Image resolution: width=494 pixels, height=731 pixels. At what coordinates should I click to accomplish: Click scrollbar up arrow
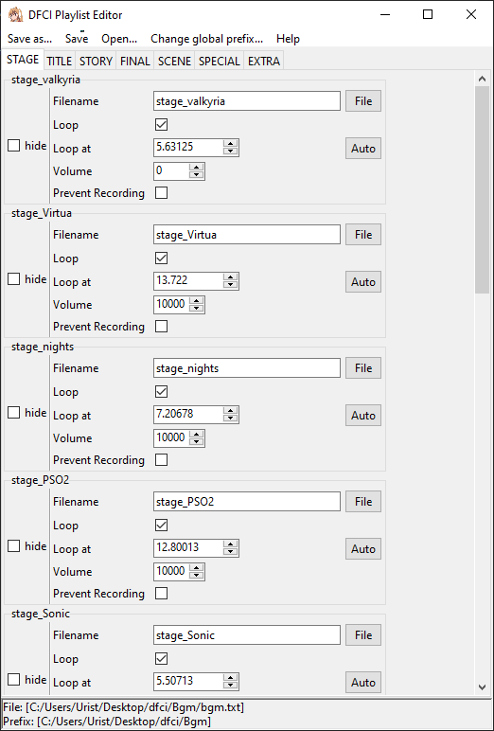pos(482,79)
